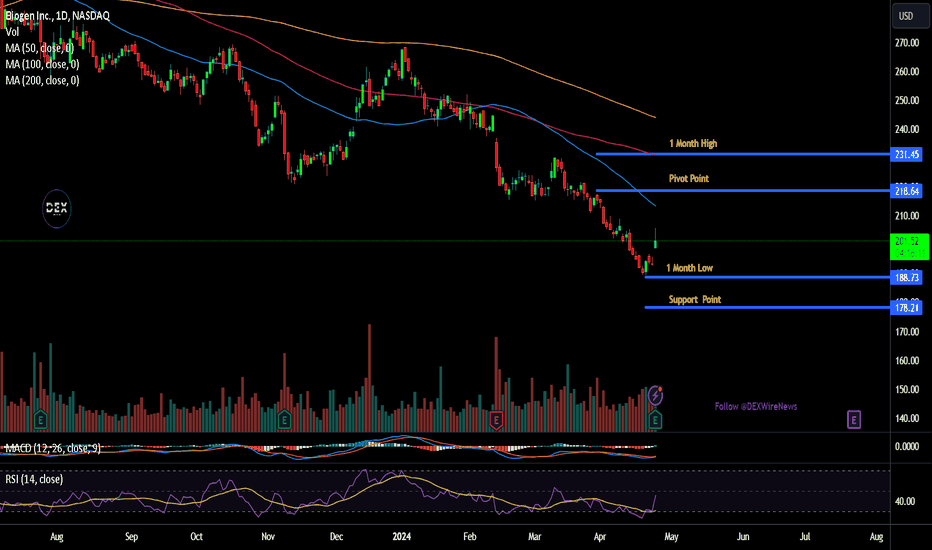Viewport: 932px width, 550px height.
Task: Select the MA (200, close, 0) legend
Action: (42, 80)
